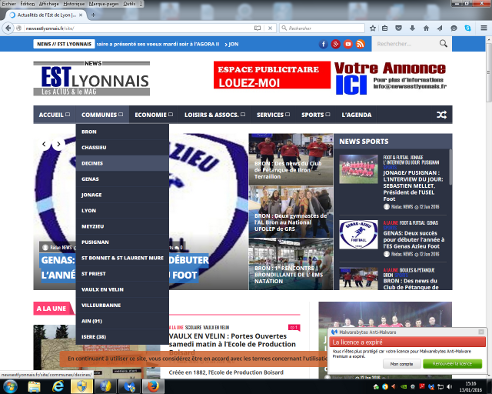Launch Internet Explorer from the taskbar

pyautogui.click(x=58, y=387)
